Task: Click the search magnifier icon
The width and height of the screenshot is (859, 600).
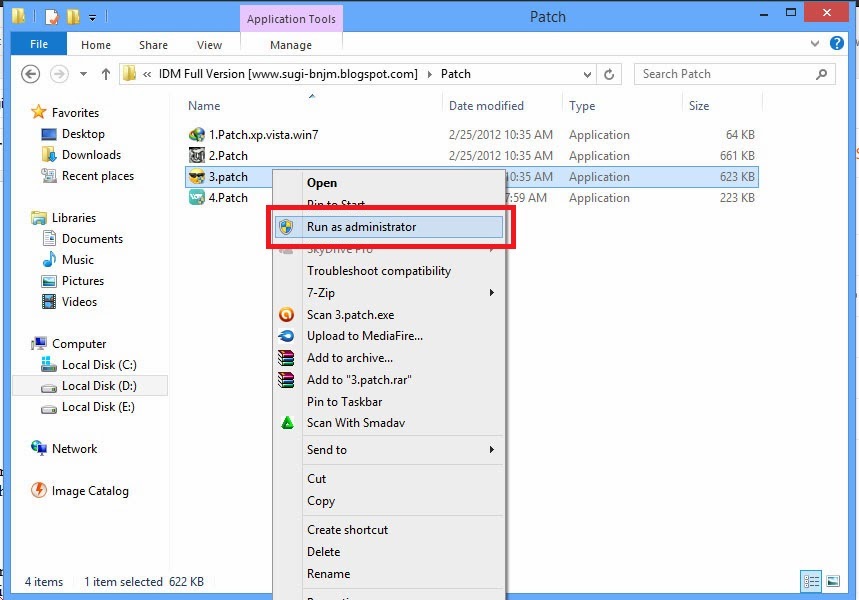Action: click(x=821, y=74)
